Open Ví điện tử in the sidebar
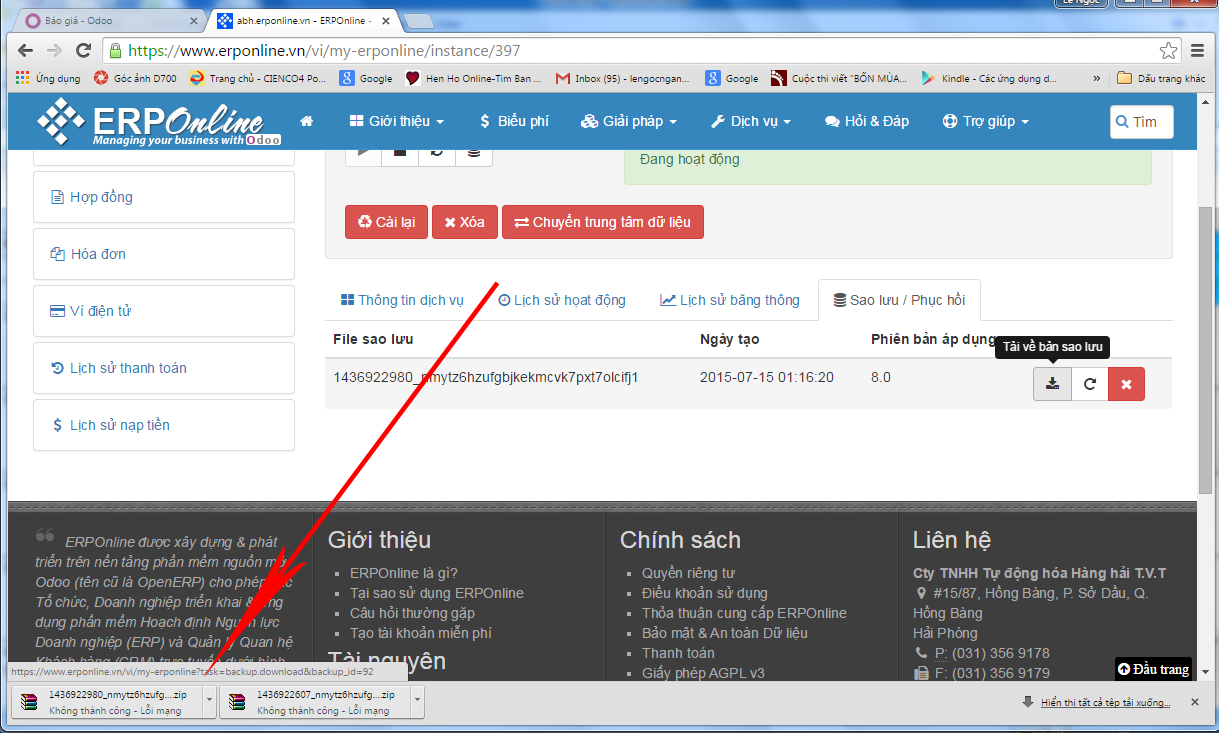This screenshot has width=1219, height=733. pos(164,311)
